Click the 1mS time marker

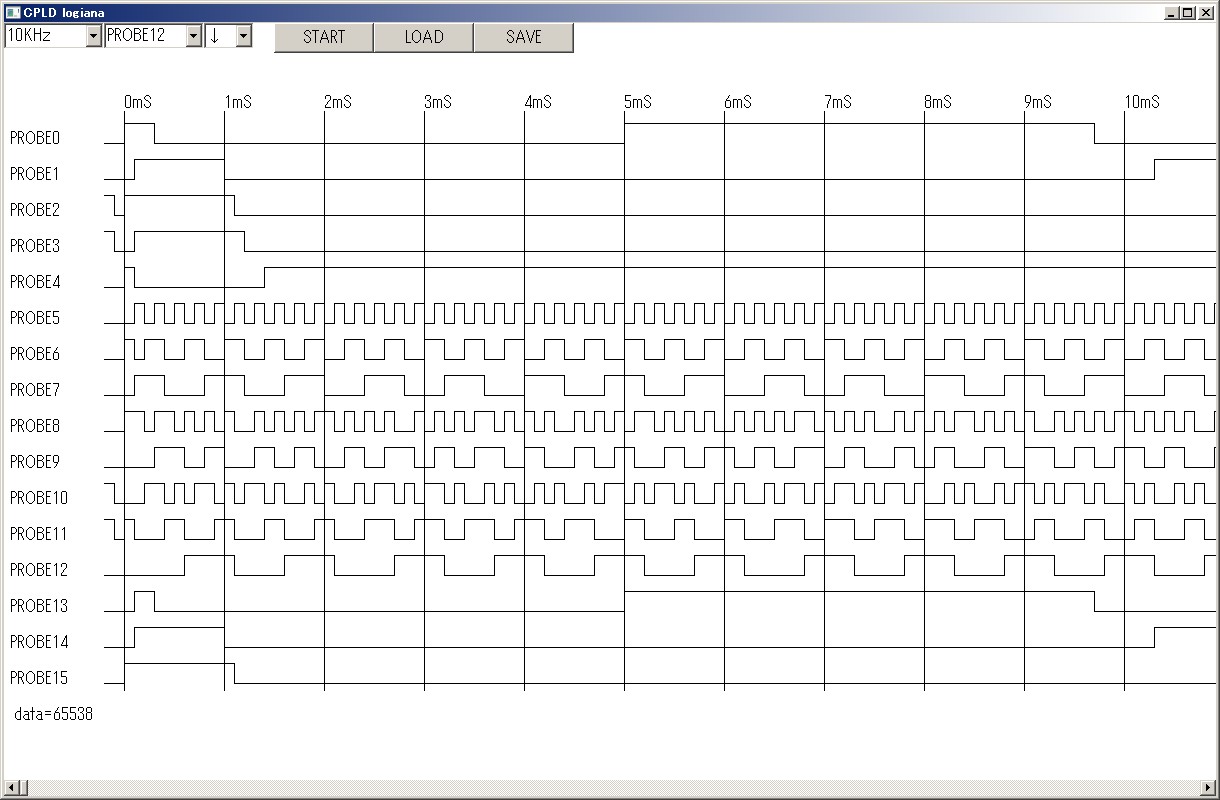coord(238,102)
